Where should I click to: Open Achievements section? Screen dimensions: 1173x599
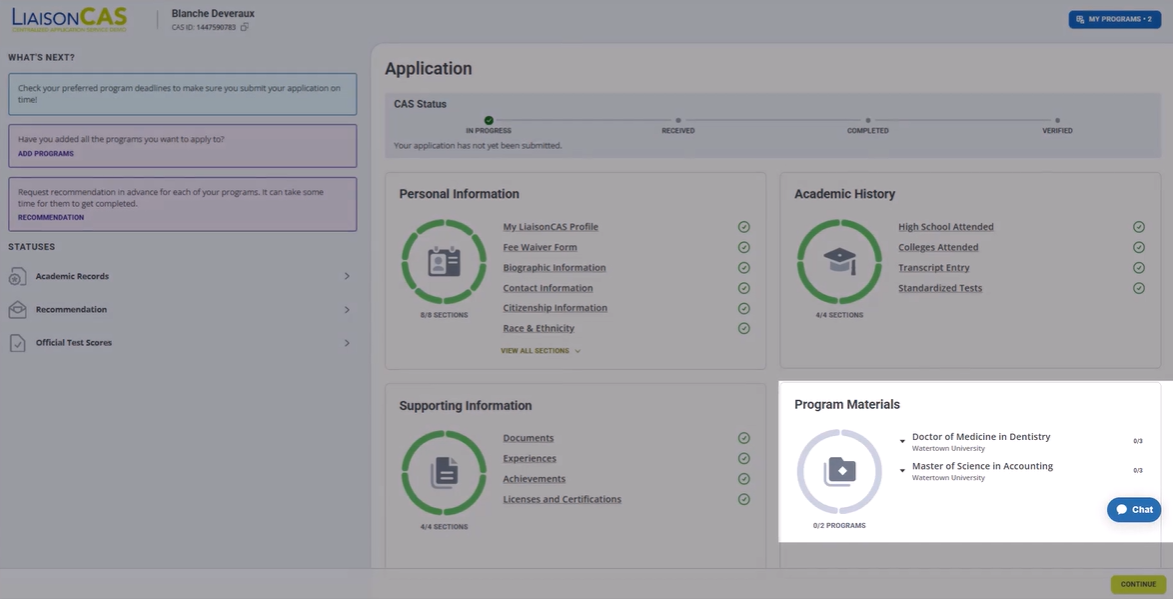pyautogui.click(x=534, y=479)
